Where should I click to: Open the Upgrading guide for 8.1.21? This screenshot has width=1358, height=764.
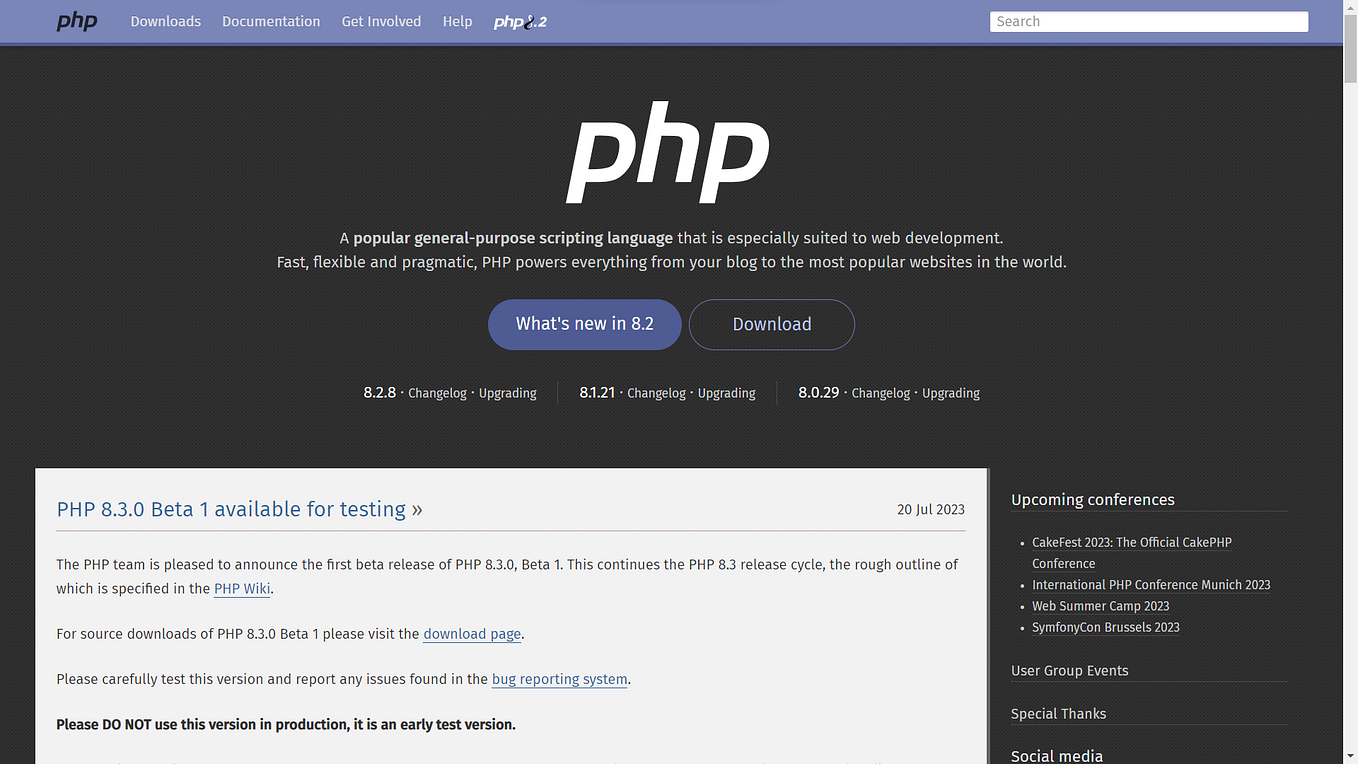pos(726,393)
